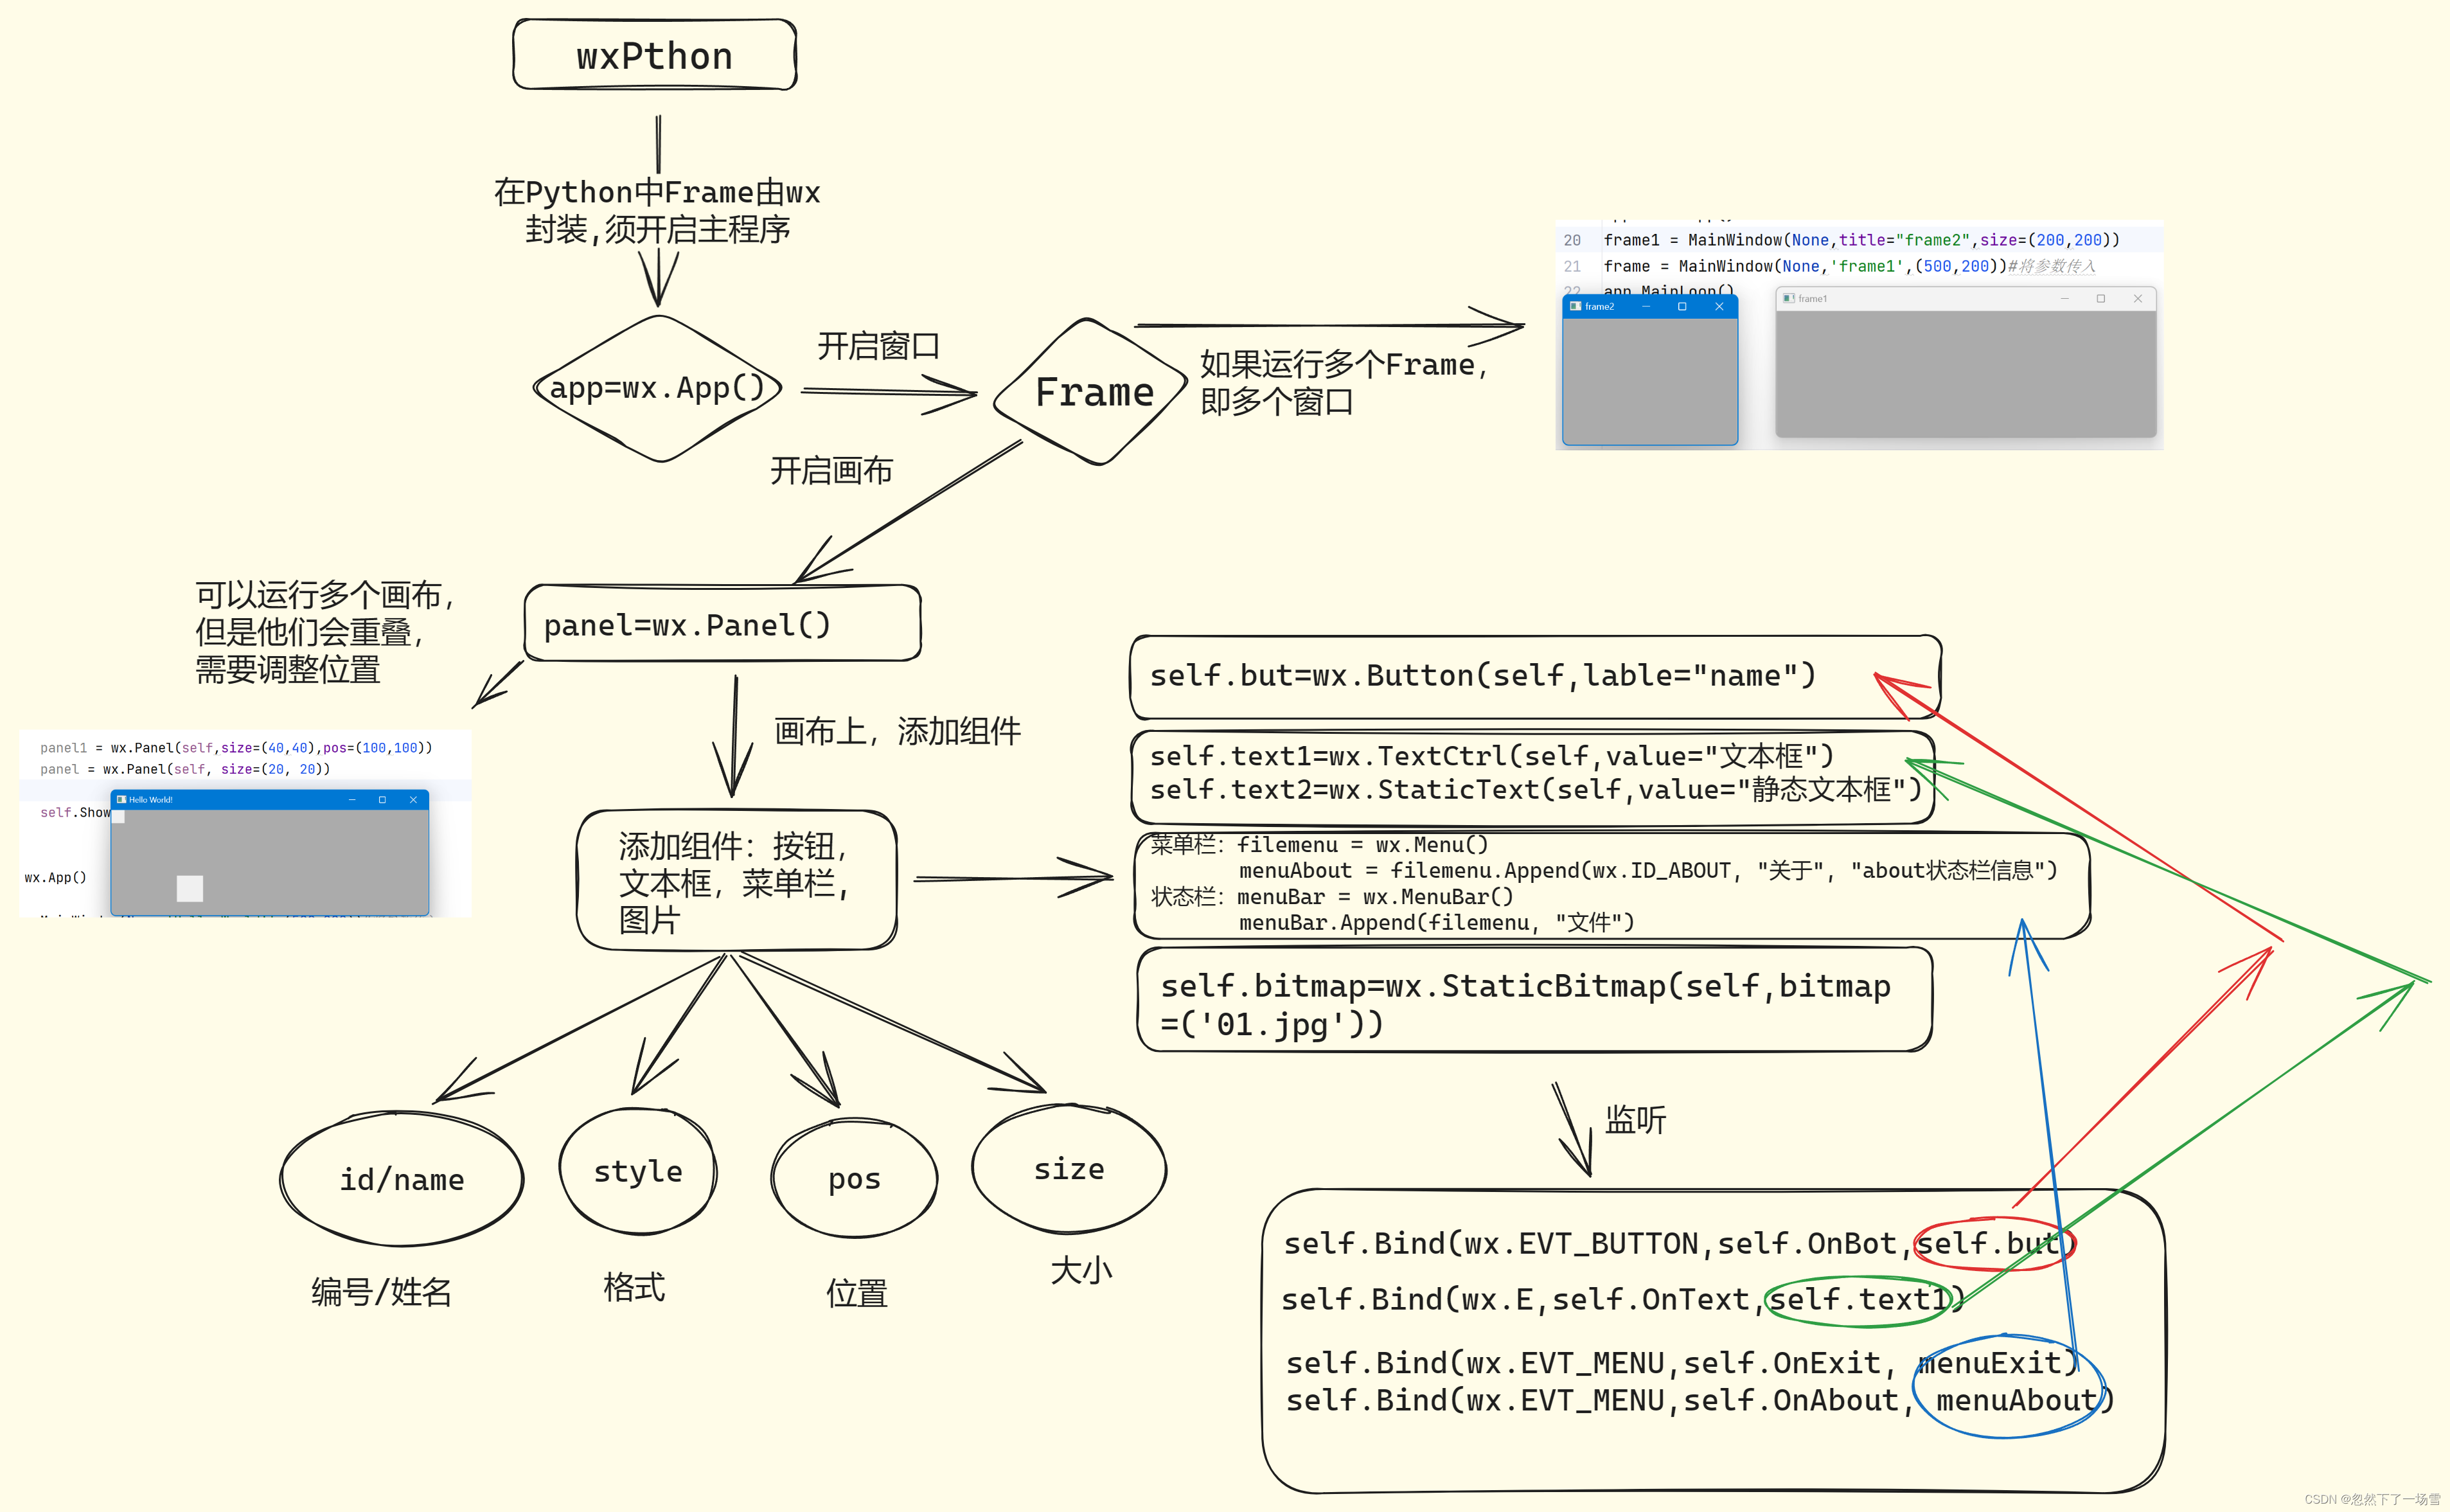This screenshot has width=2450, height=1512.
Task: Minimize the Hello World! window
Action: click(352, 800)
